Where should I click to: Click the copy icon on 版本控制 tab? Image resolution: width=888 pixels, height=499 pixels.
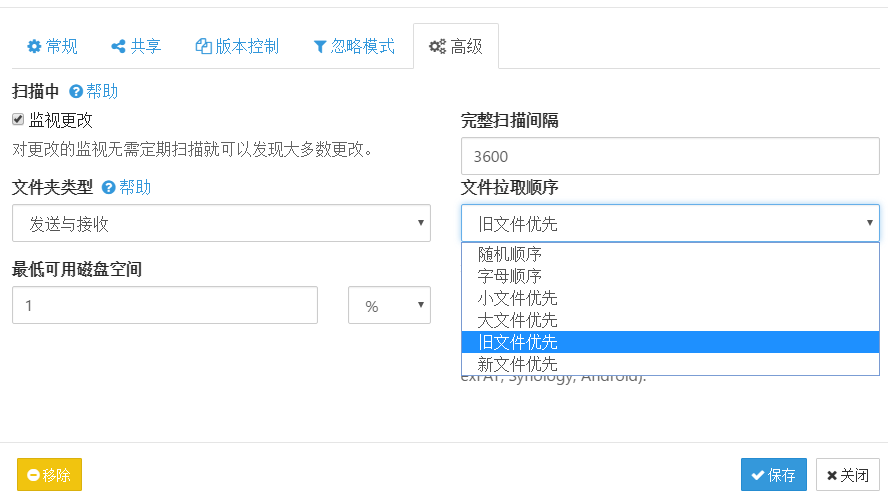(x=203, y=47)
